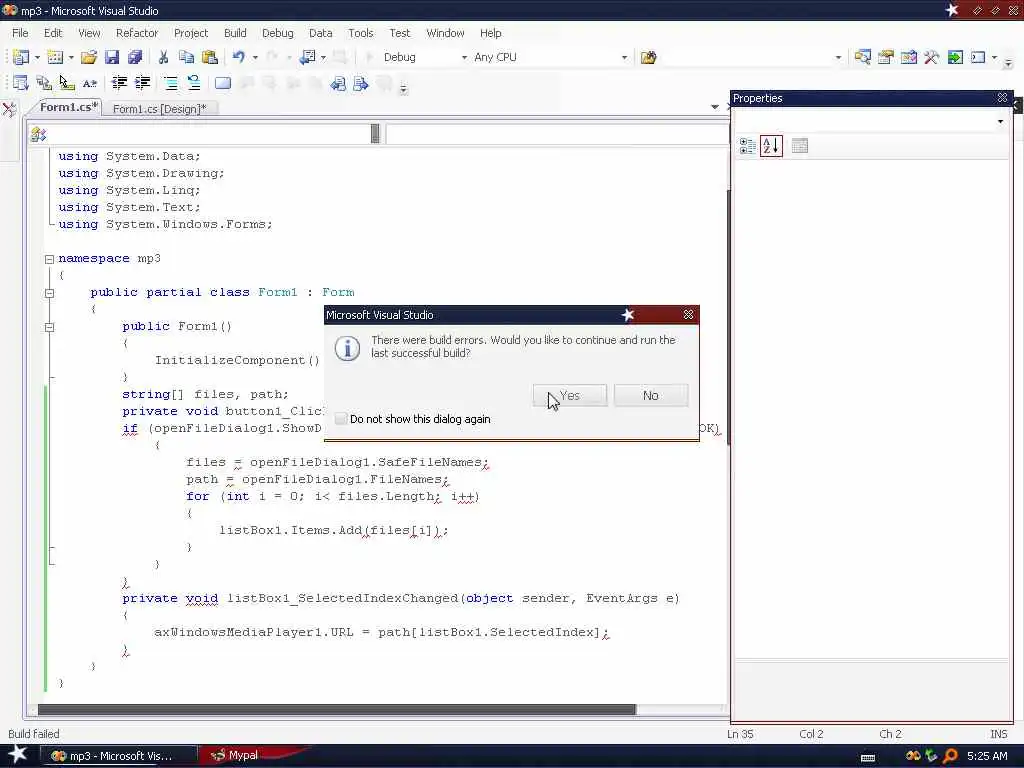Image resolution: width=1024 pixels, height=768 pixels.
Task: Click No in the build errors dialog
Action: point(650,395)
